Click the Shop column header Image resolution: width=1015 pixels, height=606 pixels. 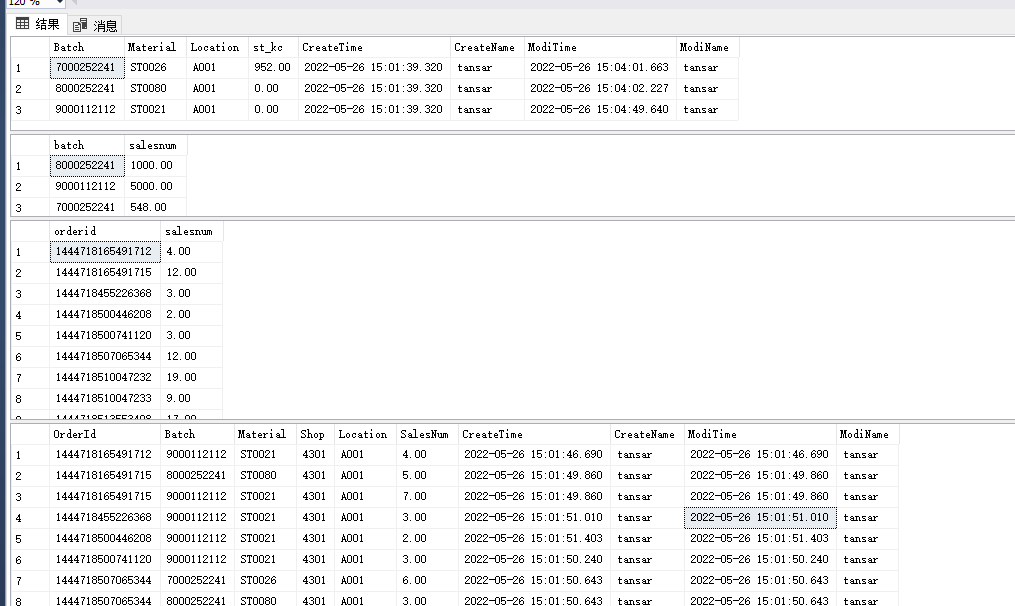coord(315,434)
